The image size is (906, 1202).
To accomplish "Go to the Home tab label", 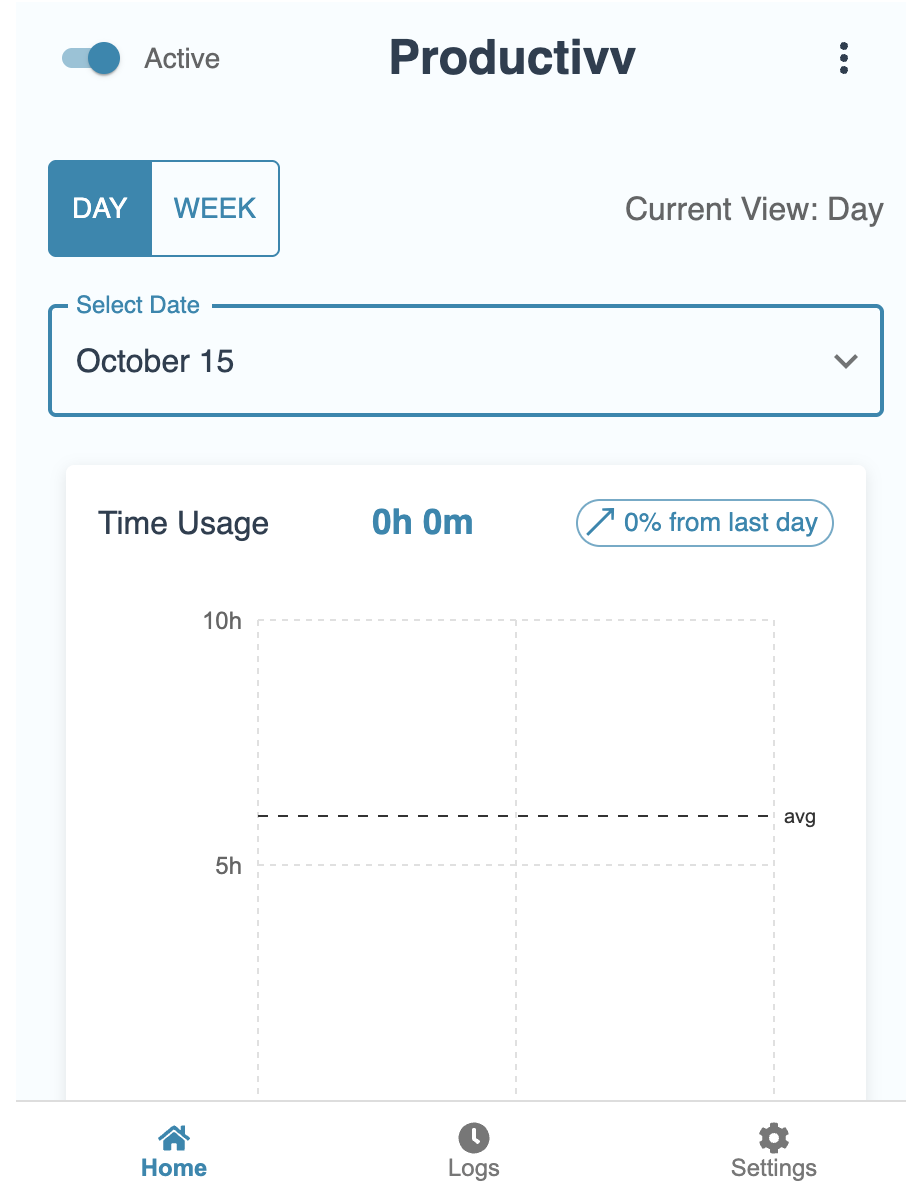I will click(x=174, y=1168).
